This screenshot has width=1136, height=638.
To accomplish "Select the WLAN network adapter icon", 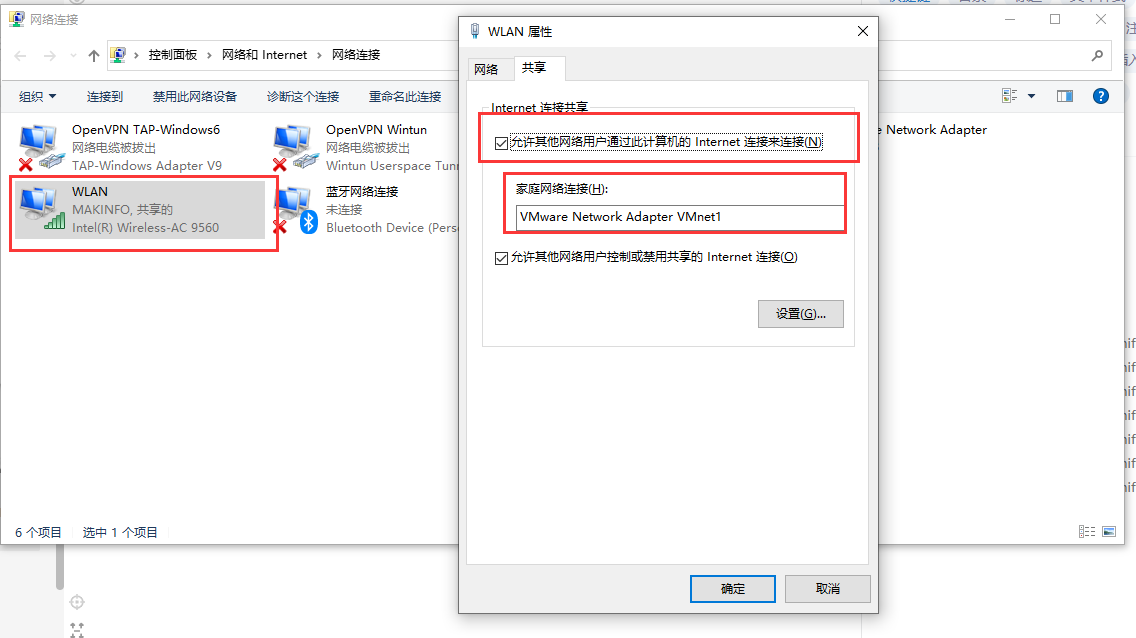I will (42, 209).
